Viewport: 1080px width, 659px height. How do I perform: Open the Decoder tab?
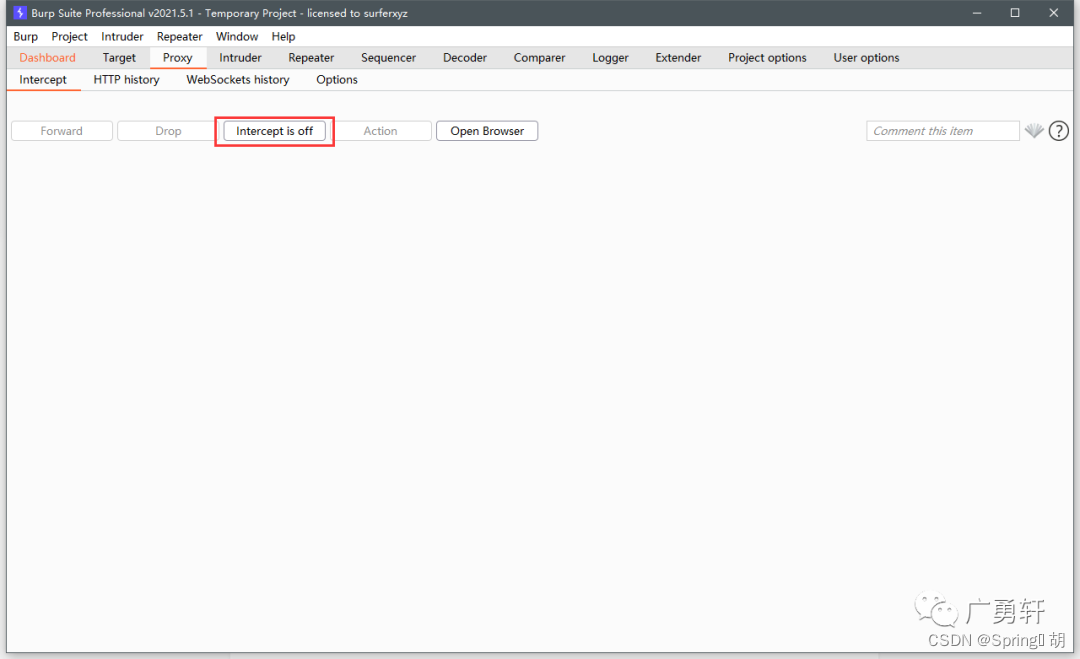465,58
